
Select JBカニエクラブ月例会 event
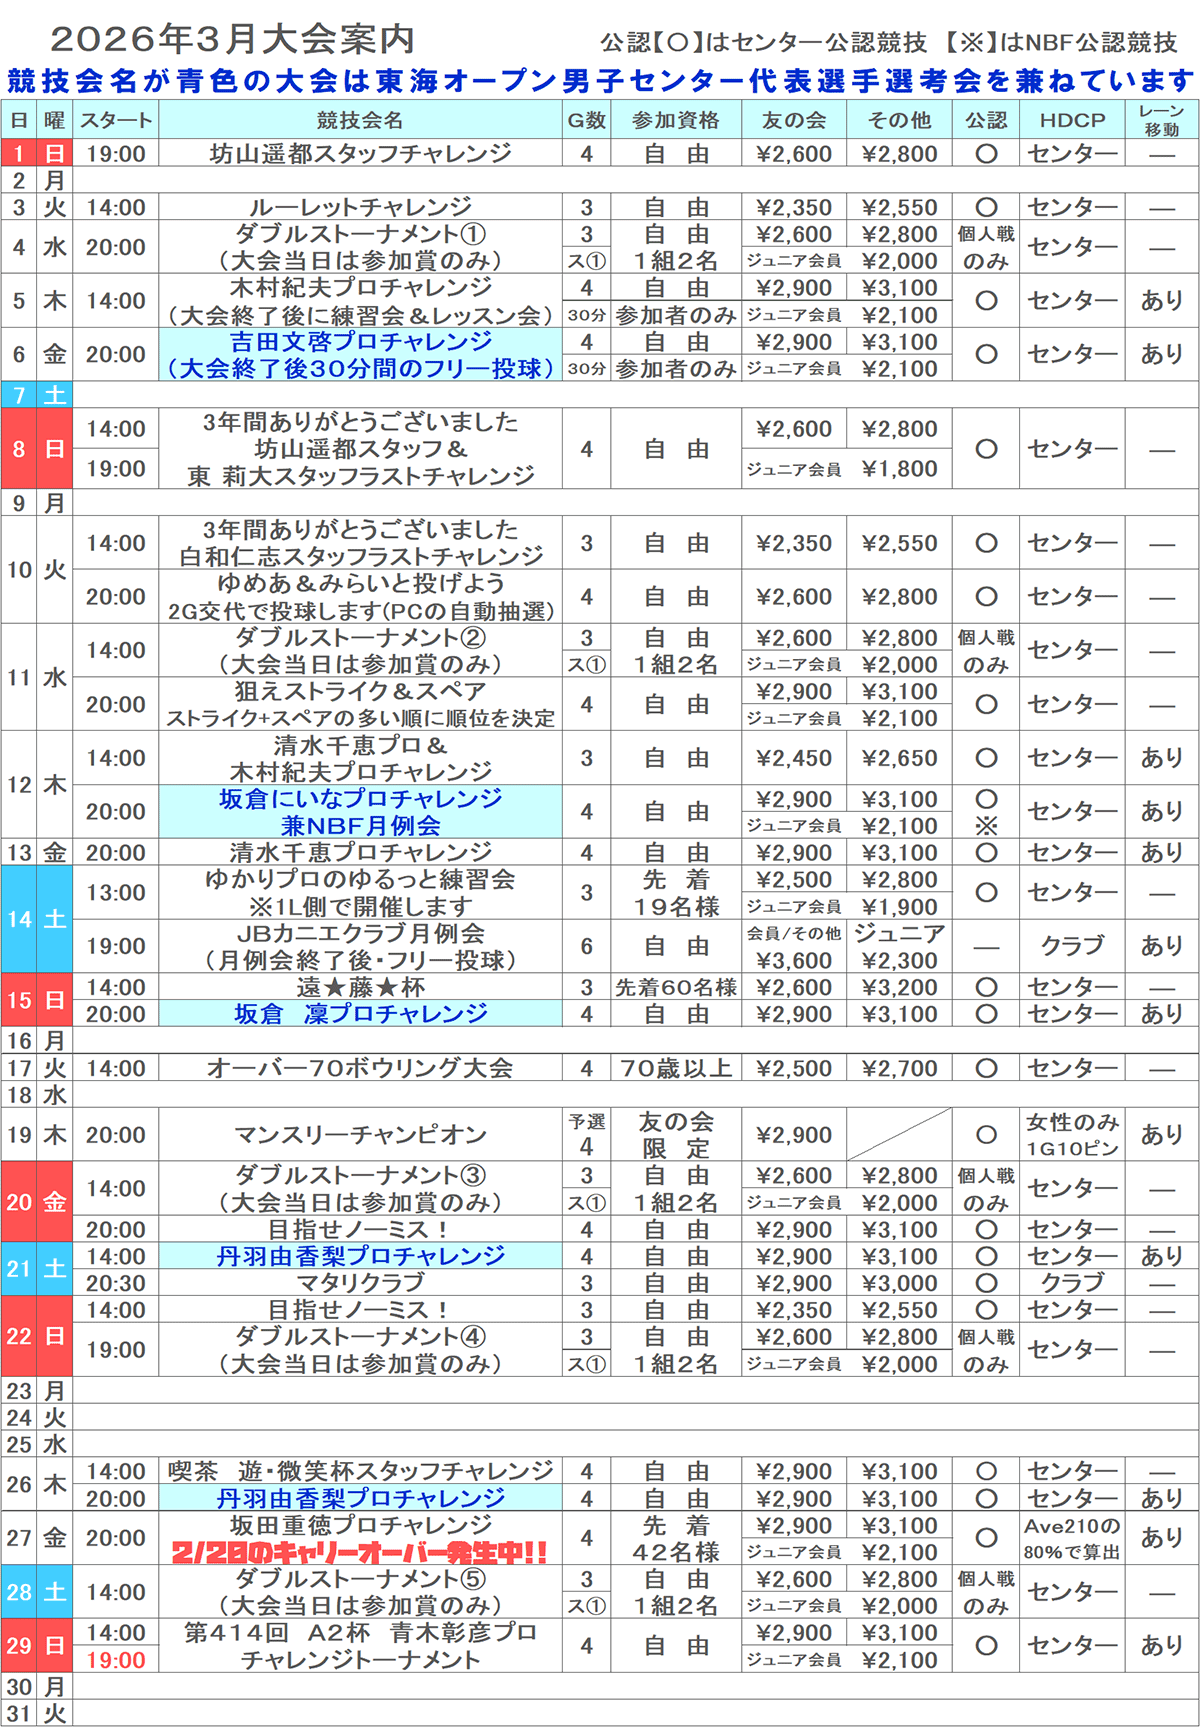click(360, 946)
